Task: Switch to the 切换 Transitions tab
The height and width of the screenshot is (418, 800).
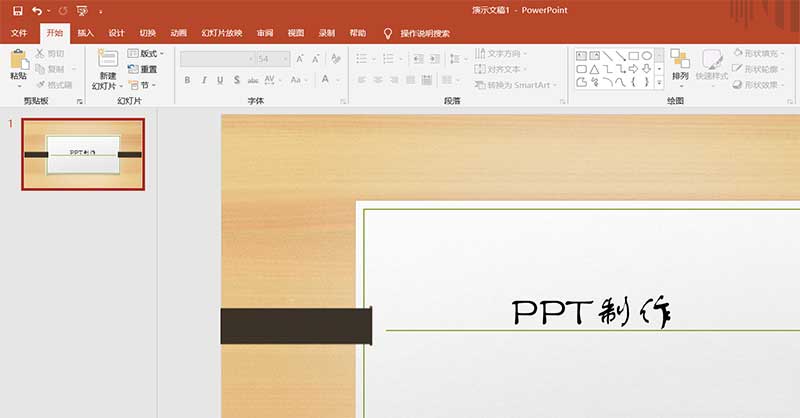Action: [147, 33]
